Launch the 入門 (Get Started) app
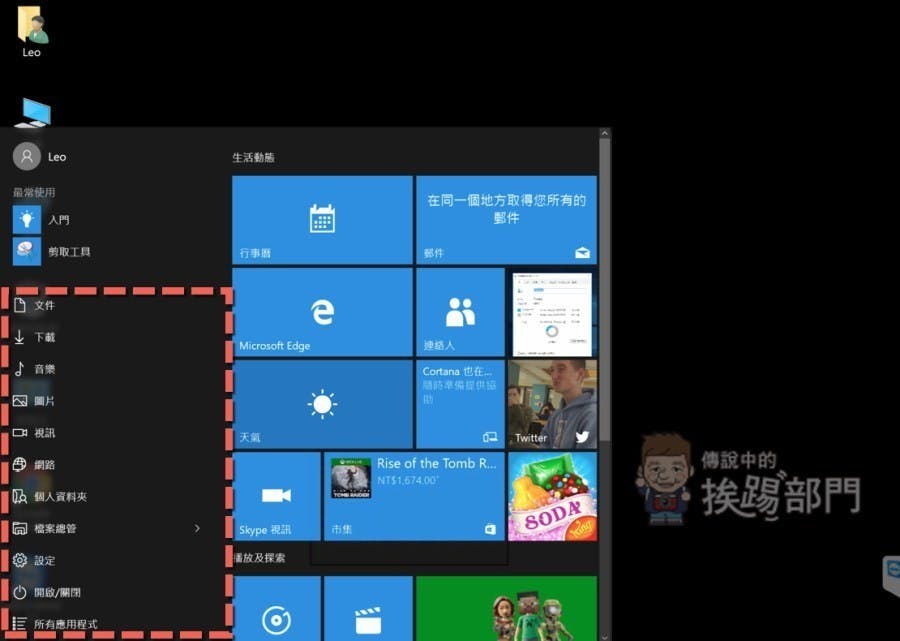The image size is (900, 641). tap(41, 220)
